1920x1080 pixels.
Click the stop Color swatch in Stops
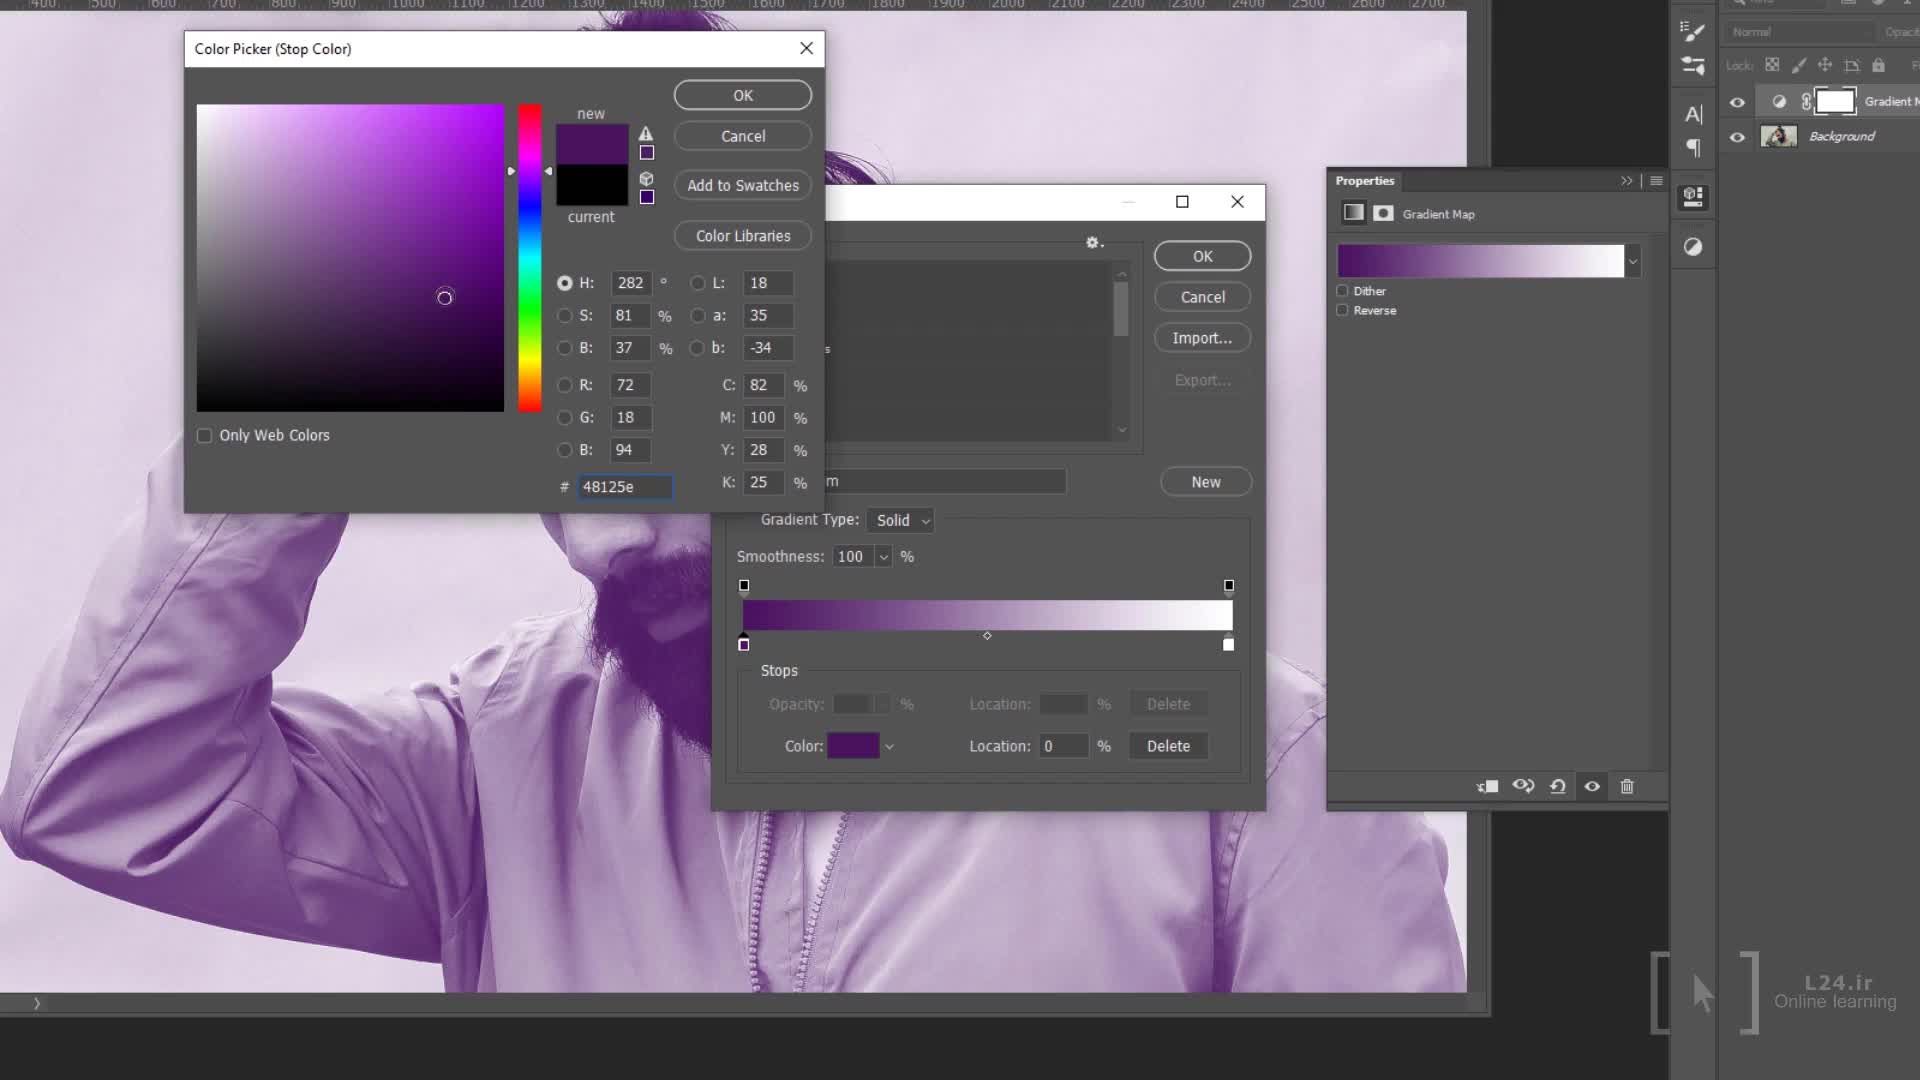pyautogui.click(x=852, y=747)
